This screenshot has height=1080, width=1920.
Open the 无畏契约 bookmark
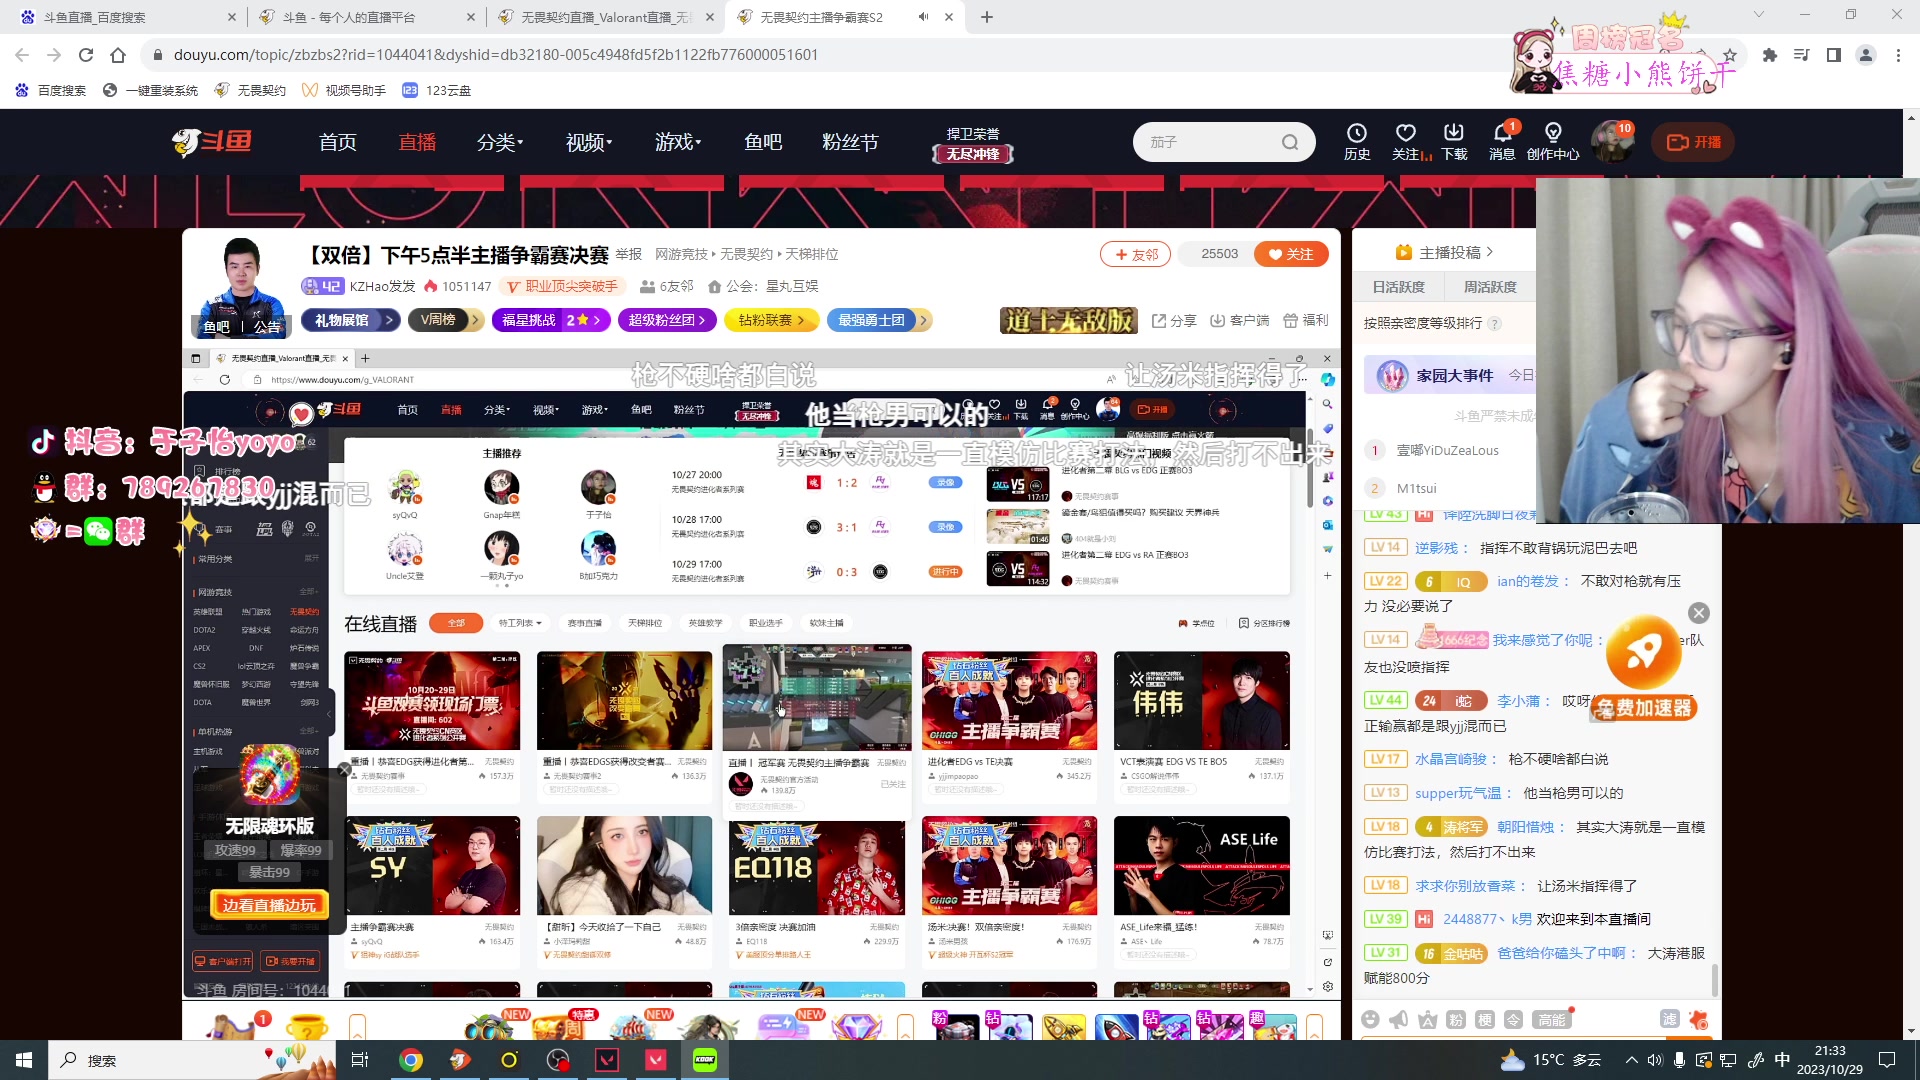pyautogui.click(x=250, y=90)
